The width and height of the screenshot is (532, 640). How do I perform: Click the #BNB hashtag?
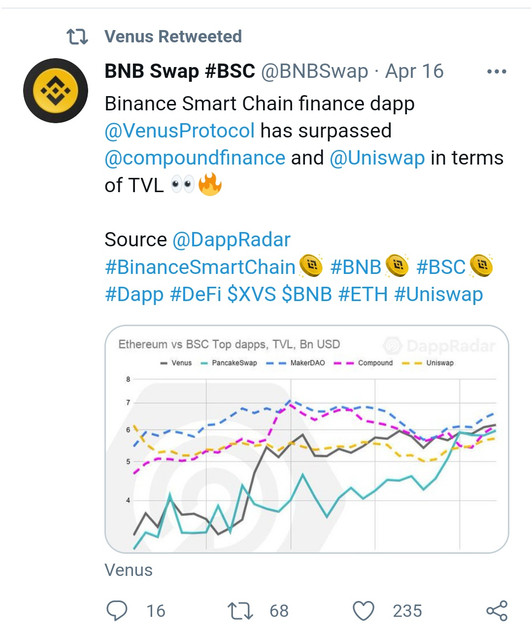355,267
